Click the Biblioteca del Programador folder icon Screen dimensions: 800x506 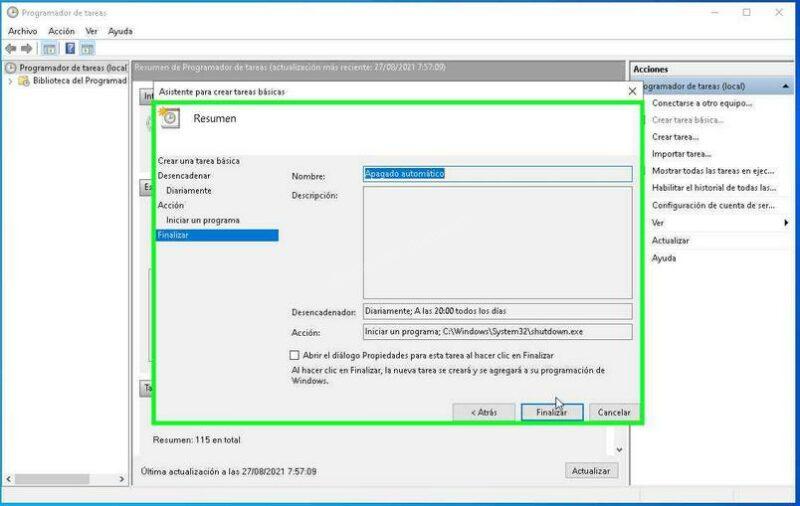(23, 81)
